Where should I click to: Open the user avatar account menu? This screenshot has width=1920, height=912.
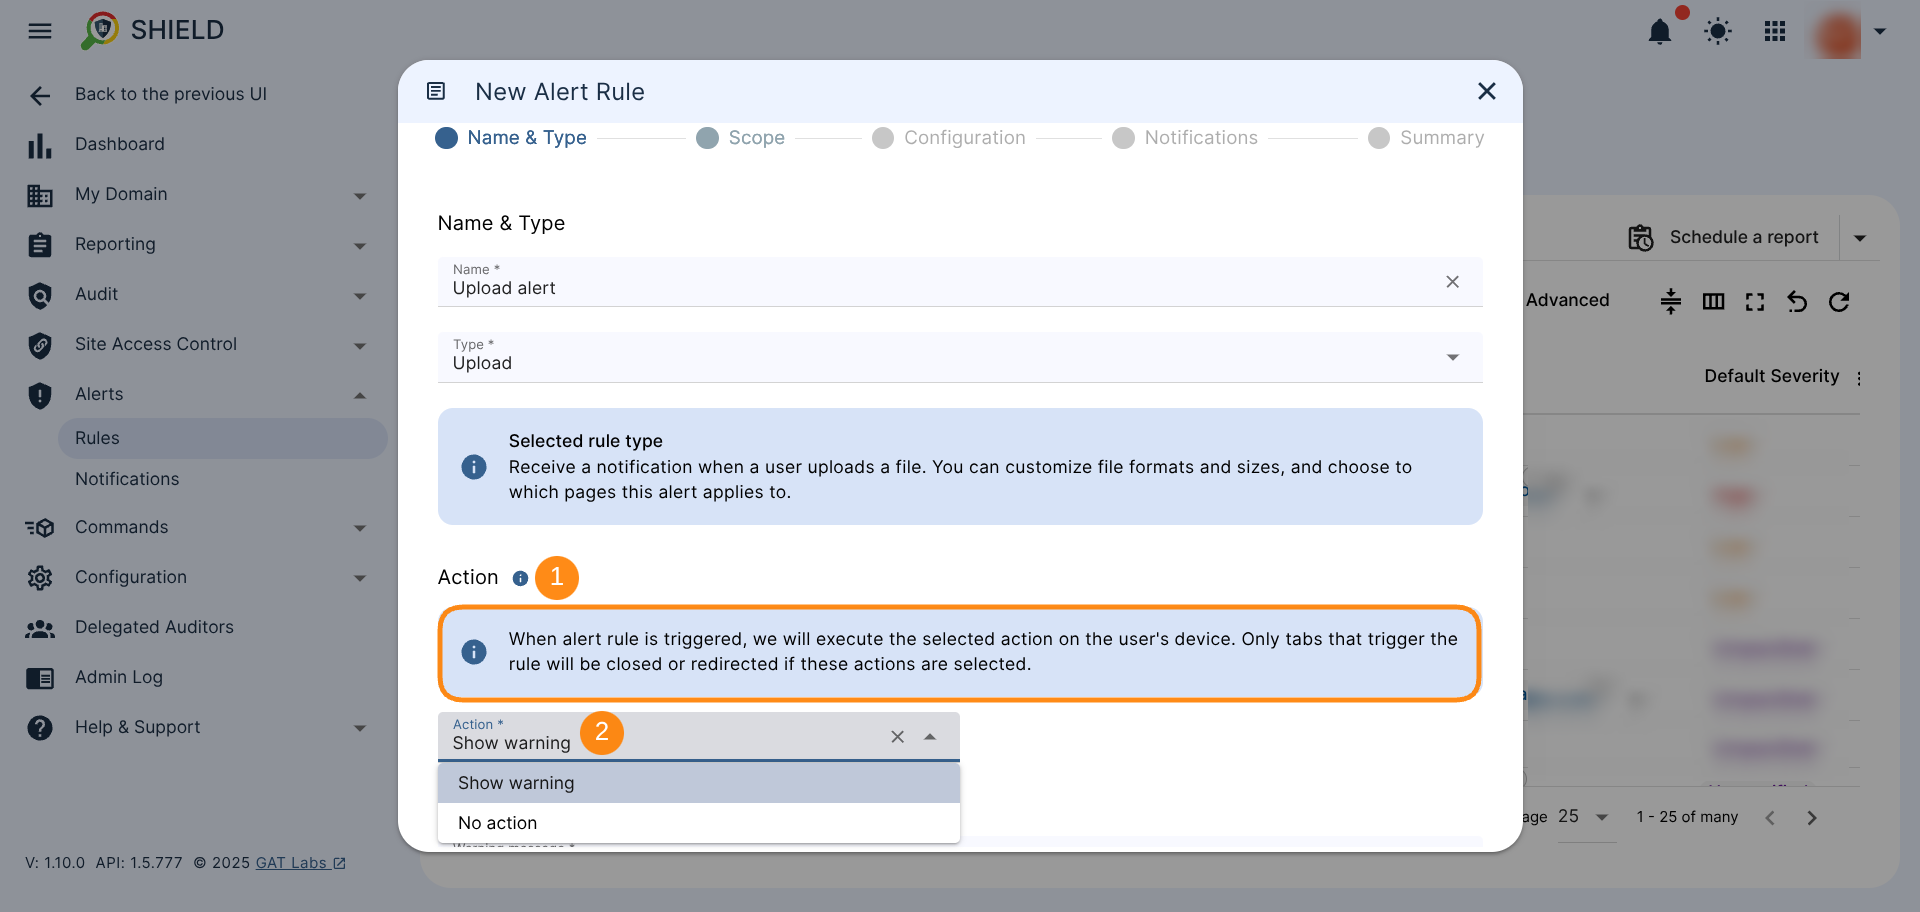point(1838,33)
